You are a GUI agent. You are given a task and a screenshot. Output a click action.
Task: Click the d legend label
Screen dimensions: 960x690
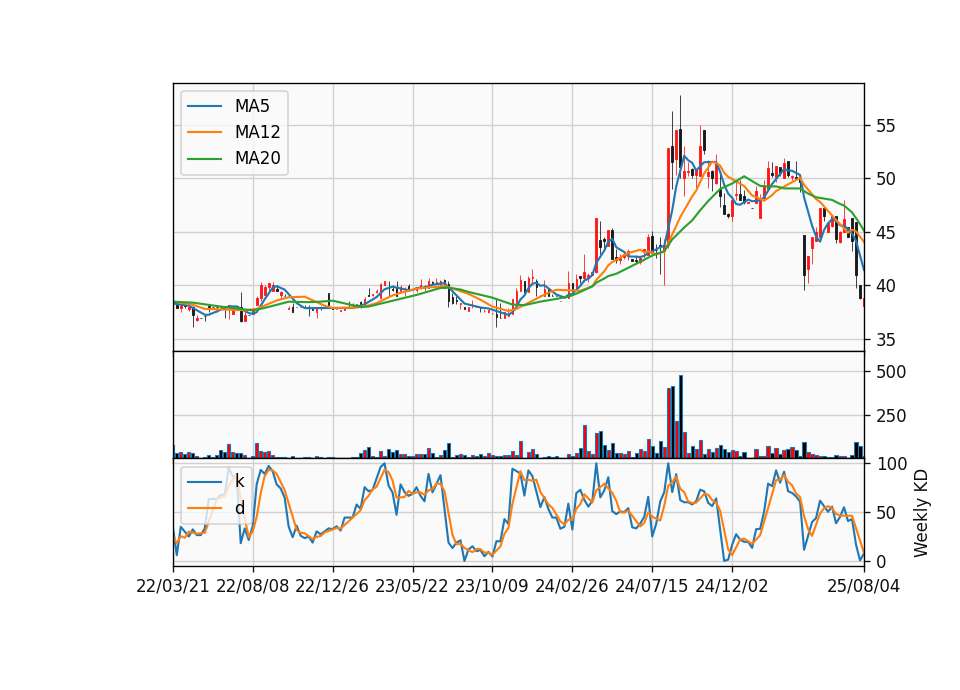click(239, 508)
